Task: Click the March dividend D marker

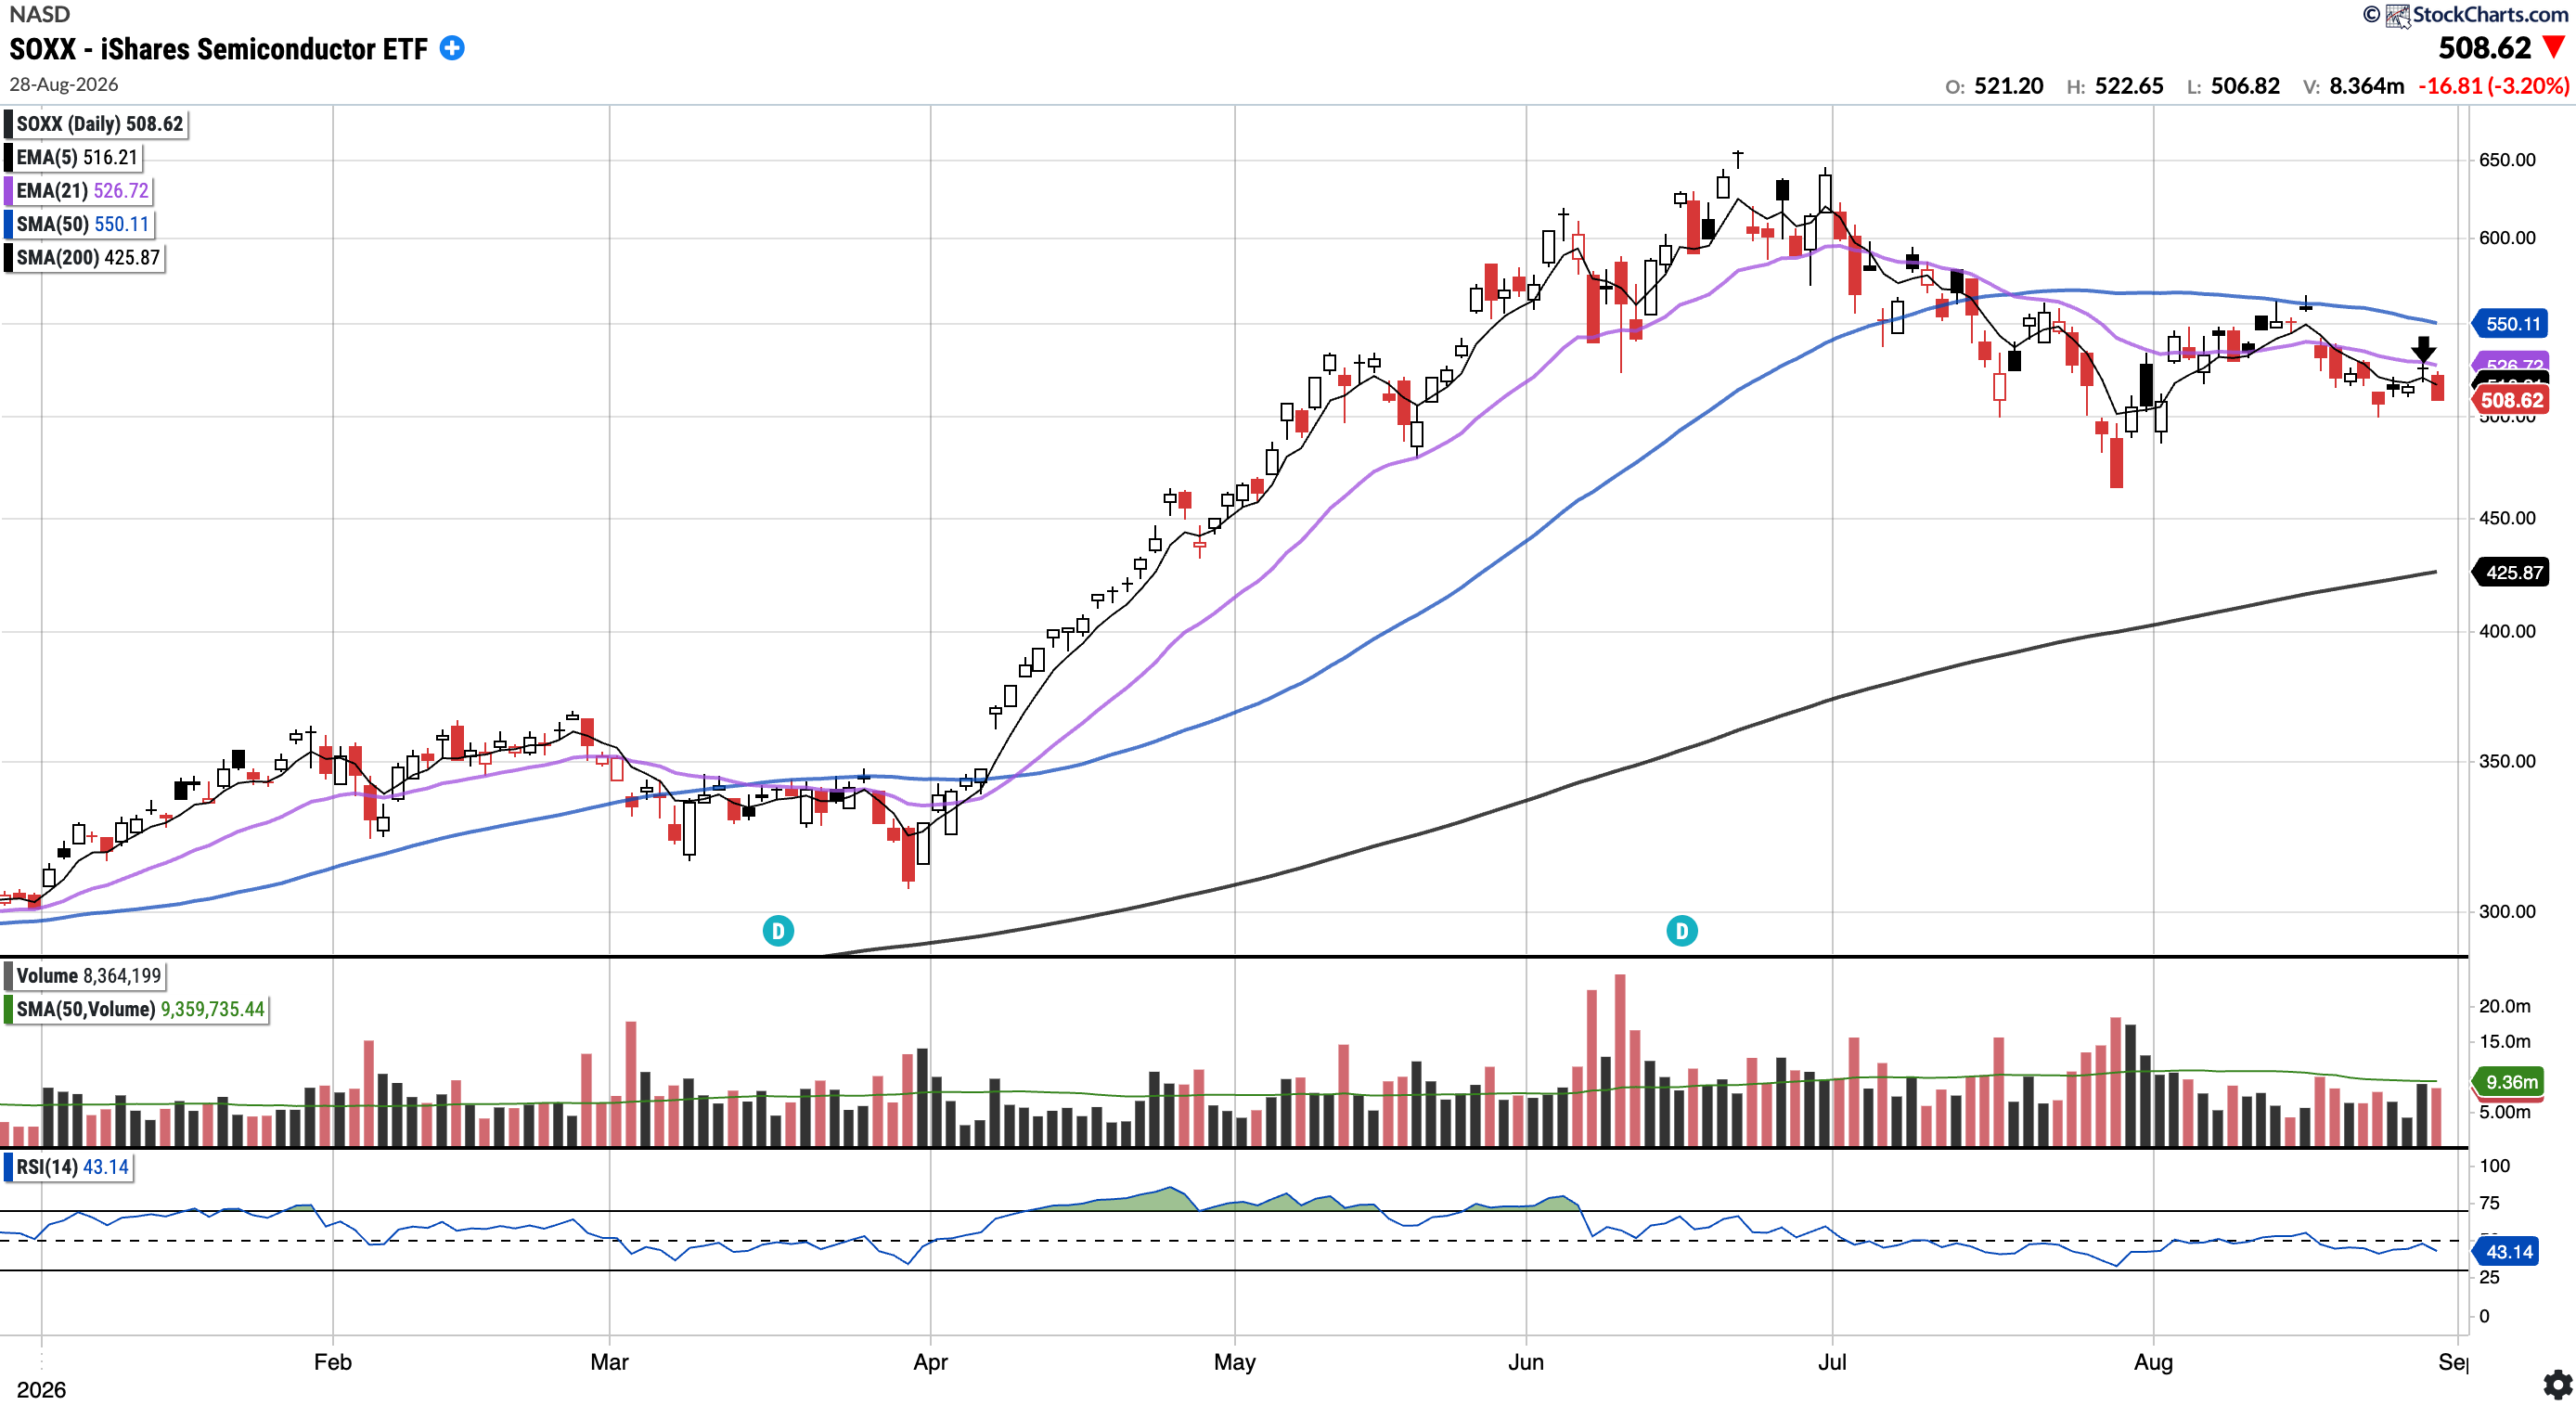Action: (778, 931)
